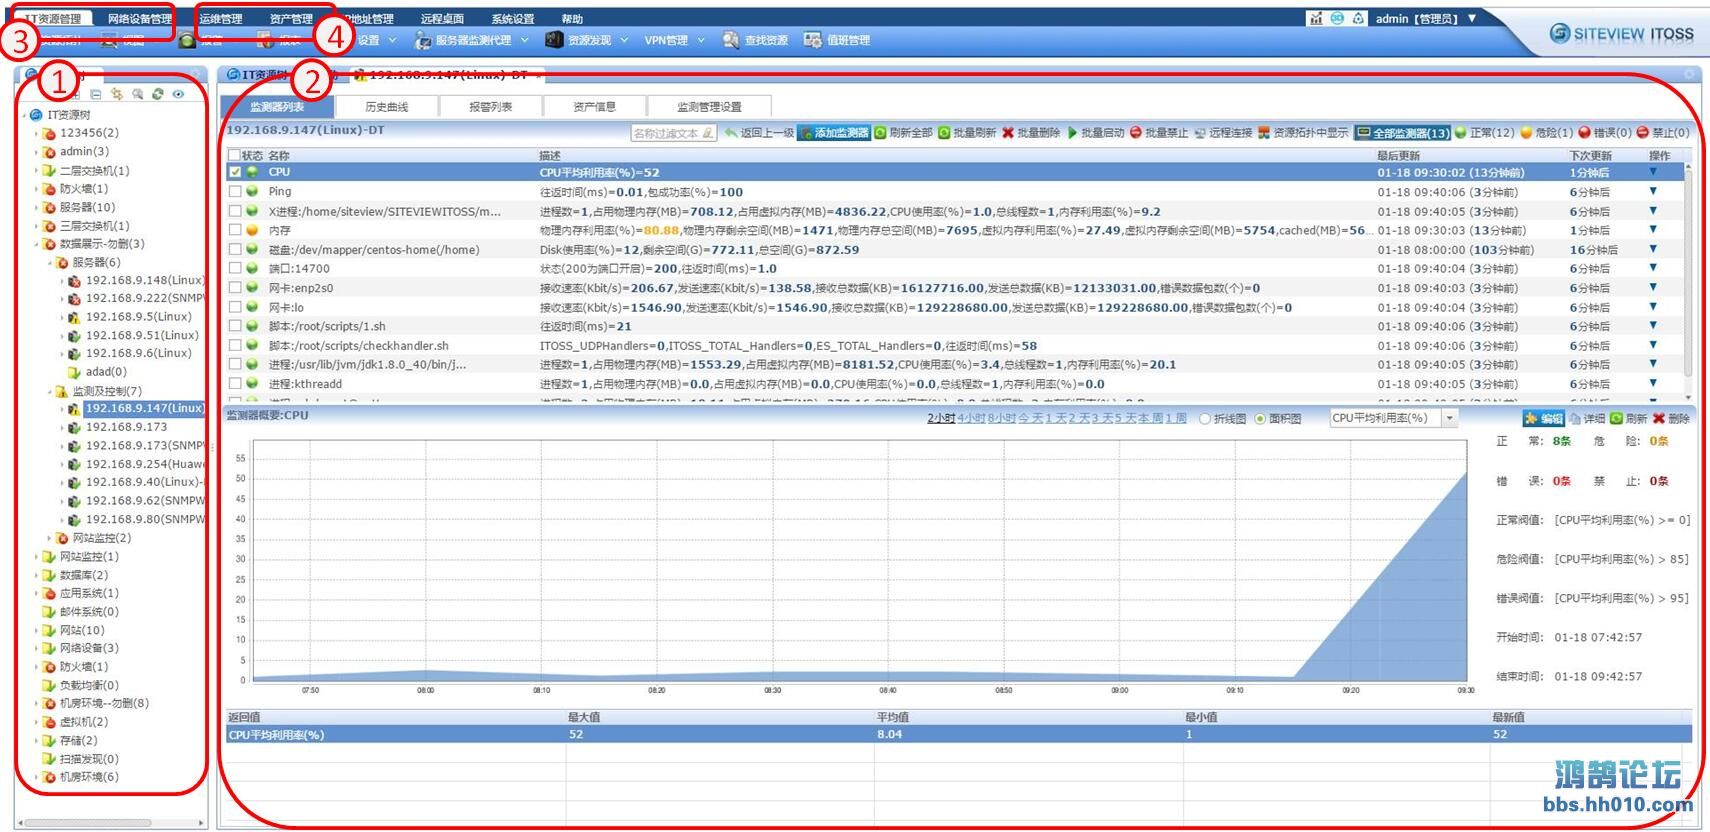Viewport: 1710px width, 832px height.
Task: Click the 详细 details button
Action: point(1587,418)
